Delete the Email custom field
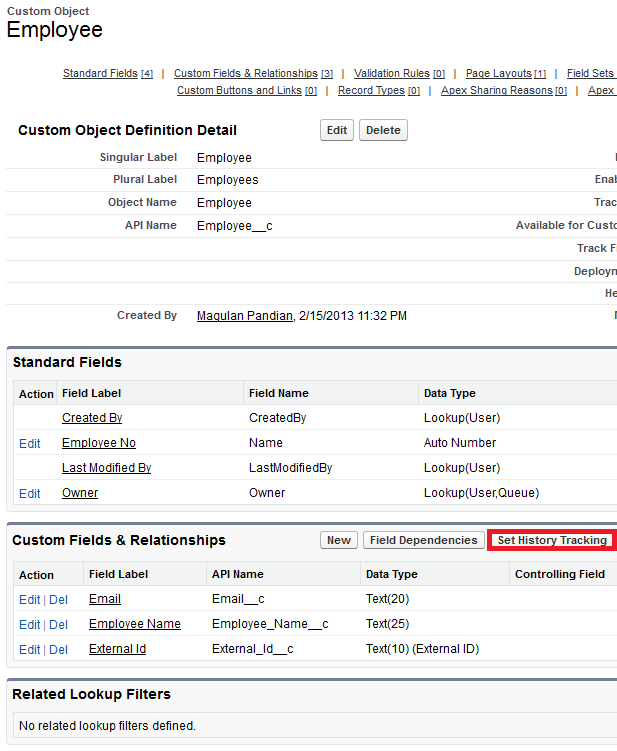Viewport: 617px width, 751px height. [x=58, y=600]
